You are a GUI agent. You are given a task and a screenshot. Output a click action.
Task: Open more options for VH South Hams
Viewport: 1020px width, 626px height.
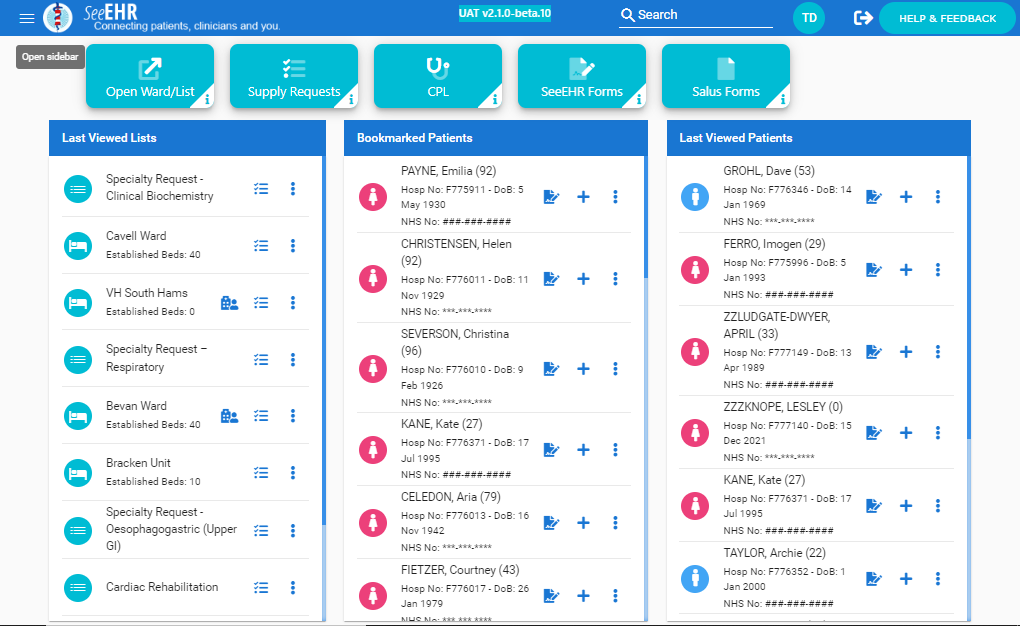point(293,303)
